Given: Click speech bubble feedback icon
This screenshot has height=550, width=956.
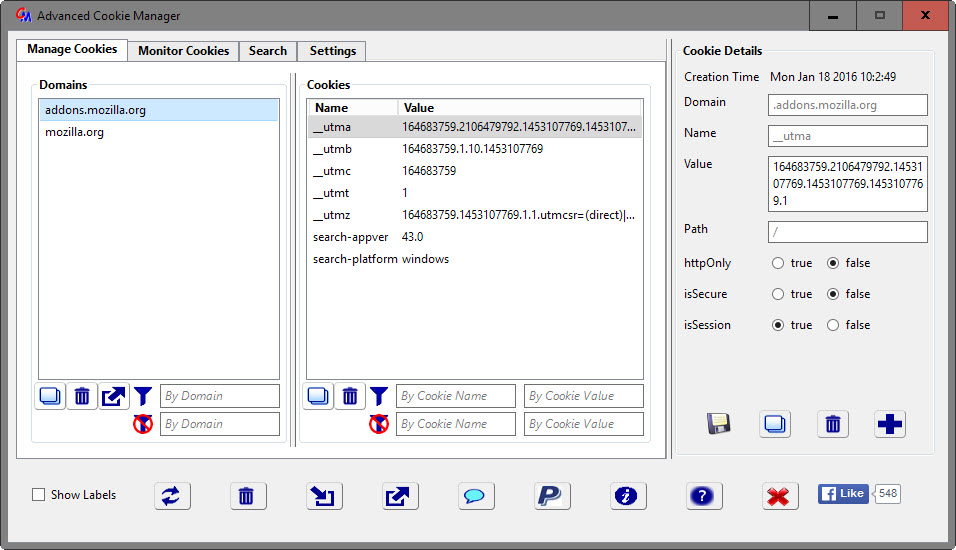Looking at the screenshot, I should 476,496.
